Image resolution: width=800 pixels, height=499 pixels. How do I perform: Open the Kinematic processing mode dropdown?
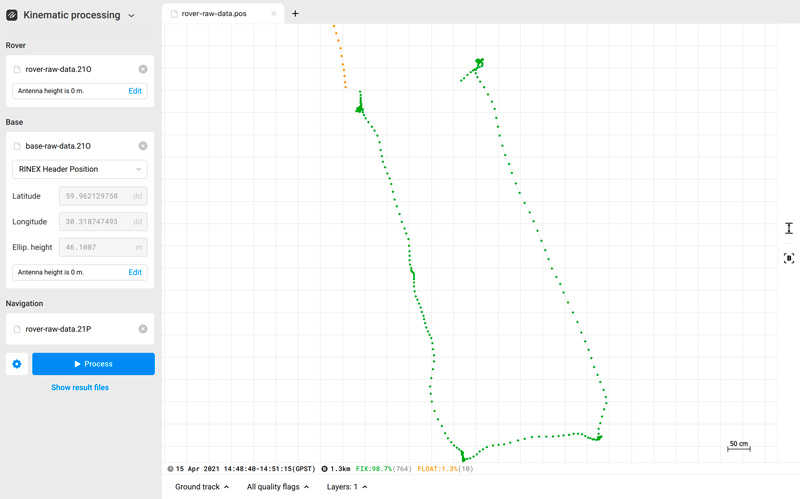point(131,16)
